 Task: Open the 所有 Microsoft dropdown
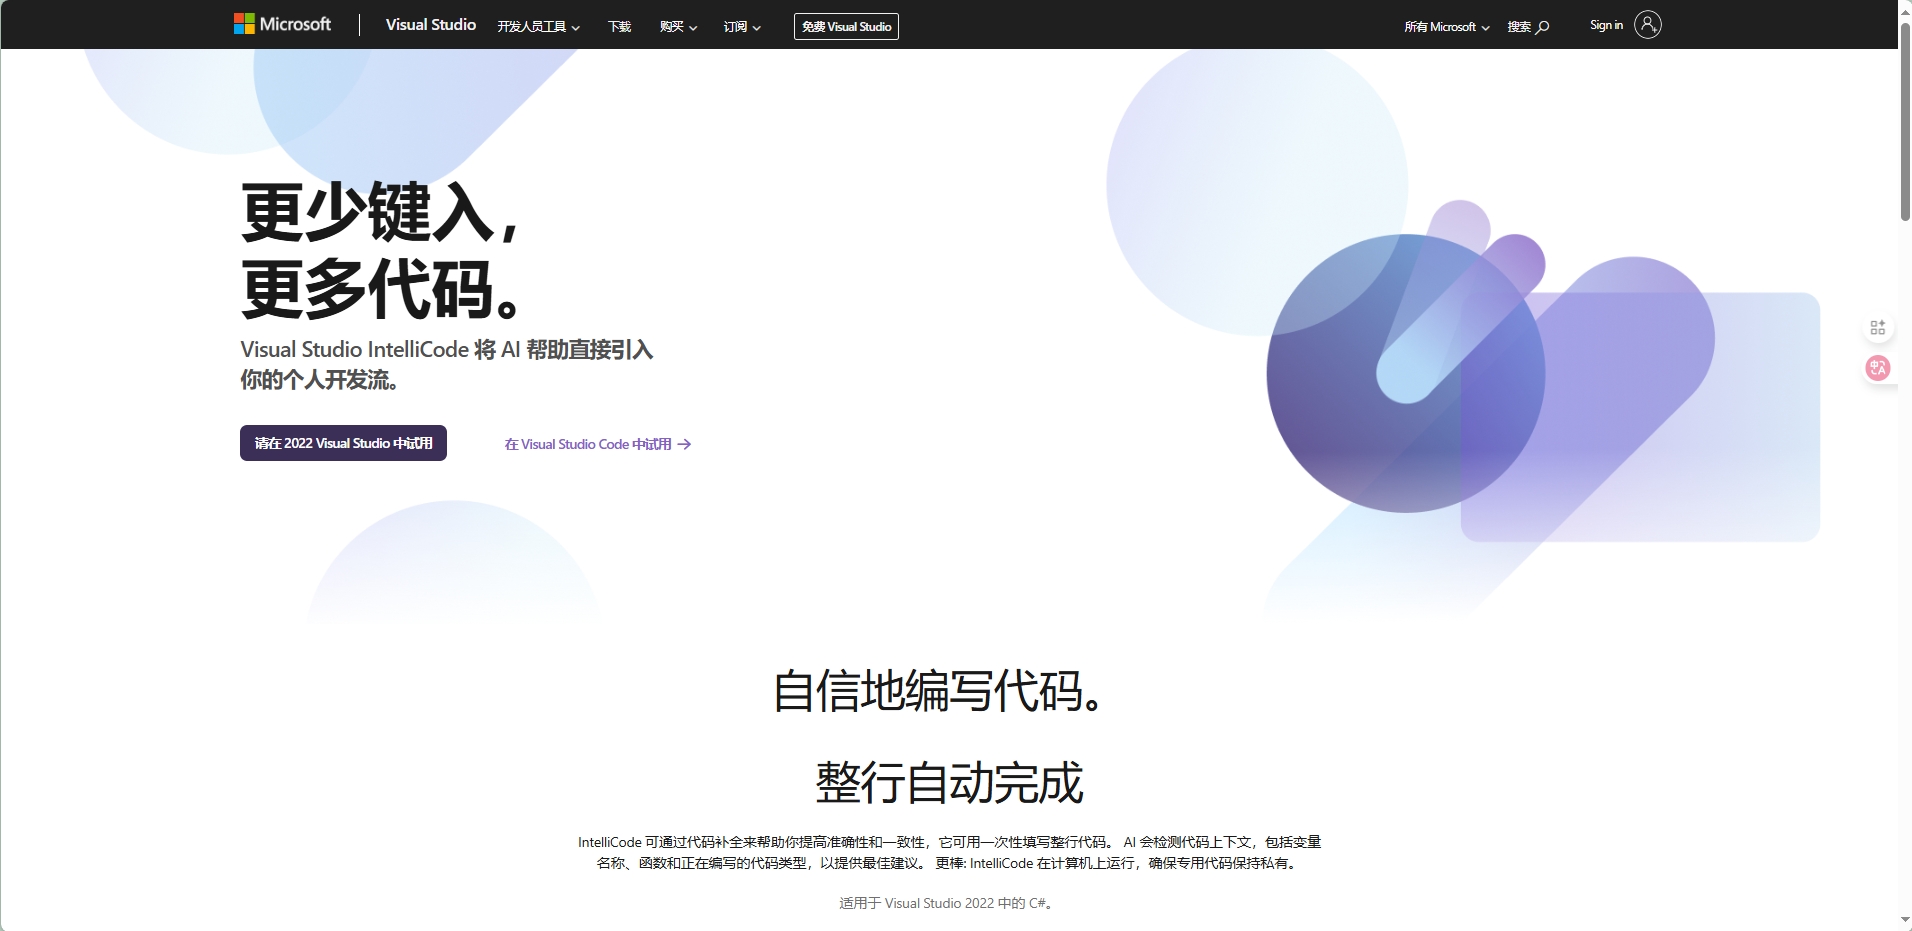click(x=1446, y=27)
